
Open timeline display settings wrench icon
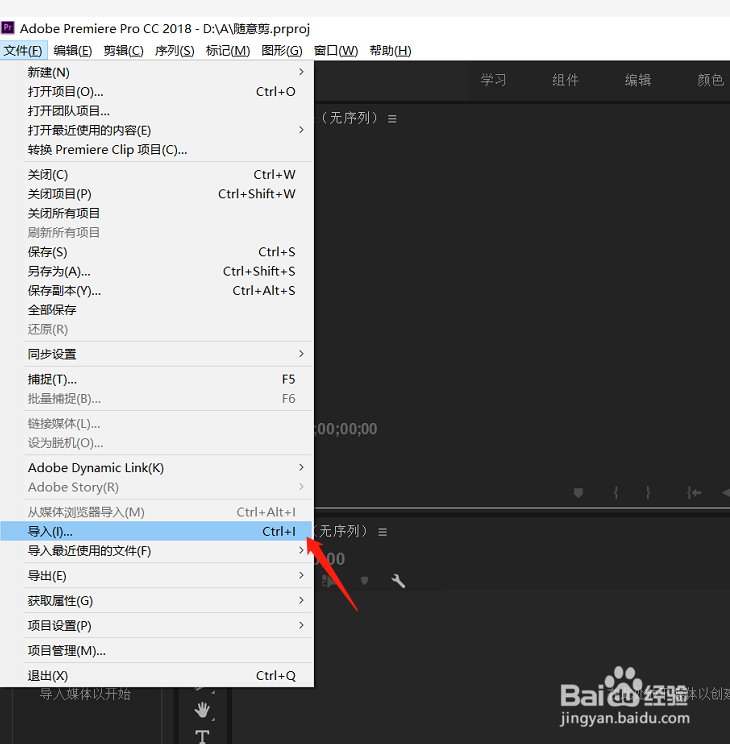(398, 581)
